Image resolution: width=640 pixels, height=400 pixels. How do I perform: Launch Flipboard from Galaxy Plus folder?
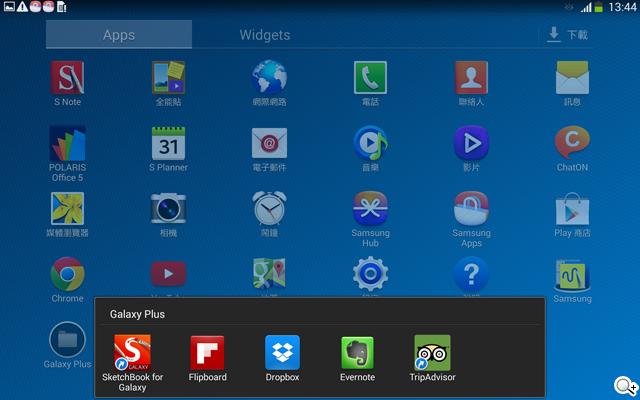(207, 354)
